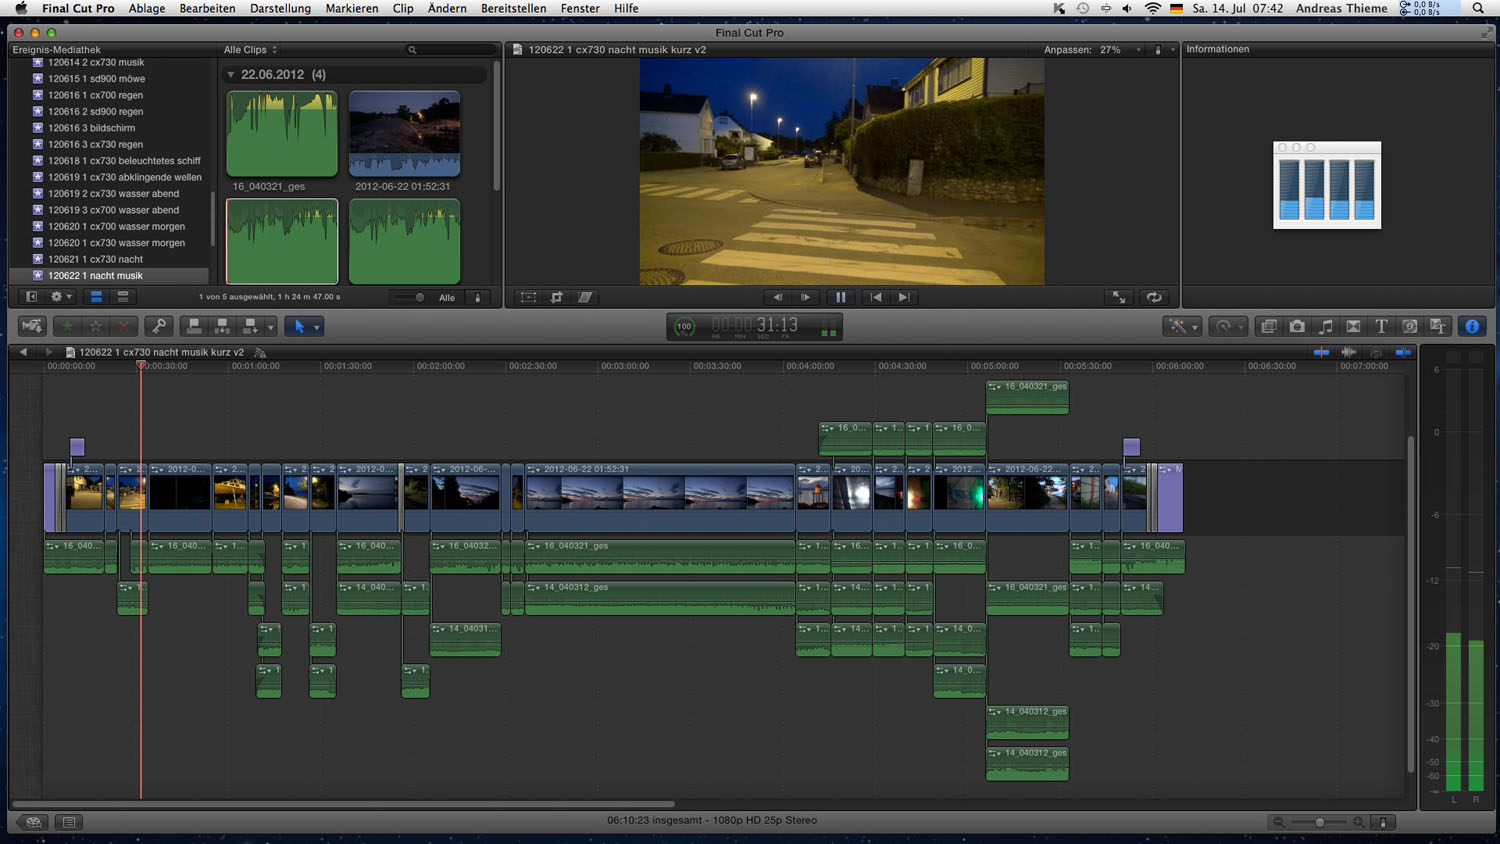Toggle loop playback
Viewport: 1500px width, 844px height.
1154,297
